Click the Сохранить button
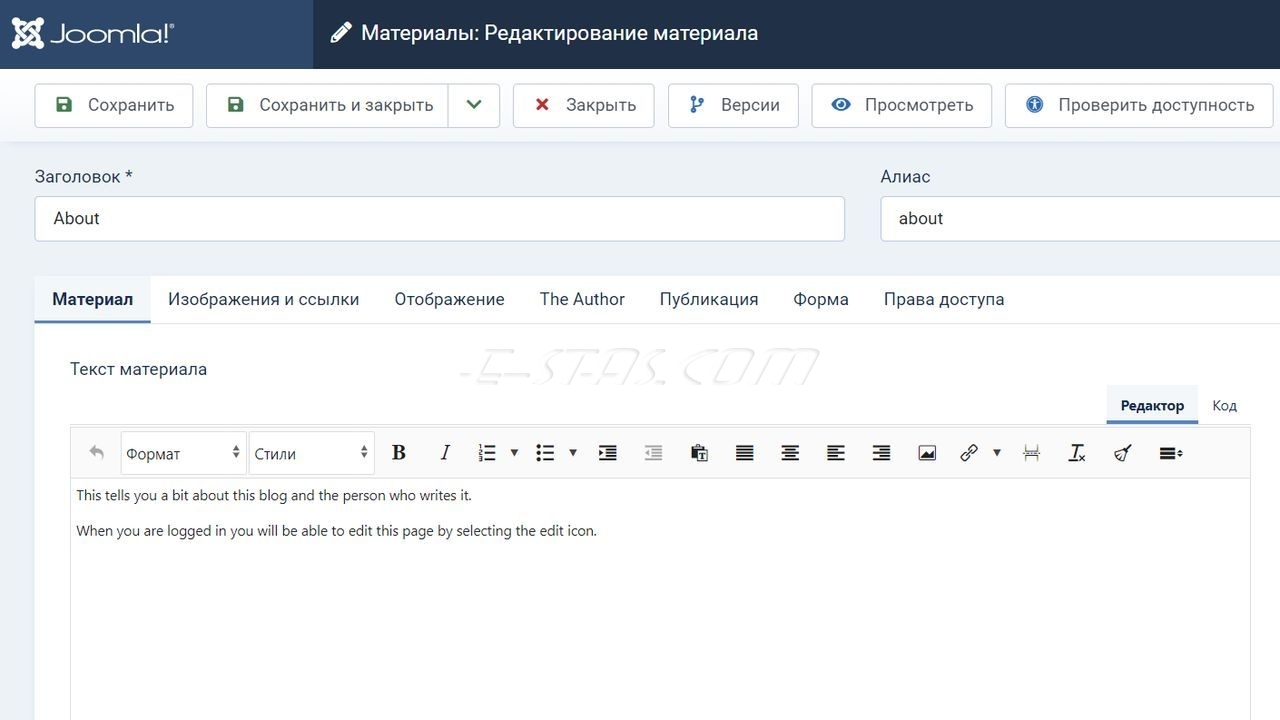The height and width of the screenshot is (720, 1280). tap(113, 105)
